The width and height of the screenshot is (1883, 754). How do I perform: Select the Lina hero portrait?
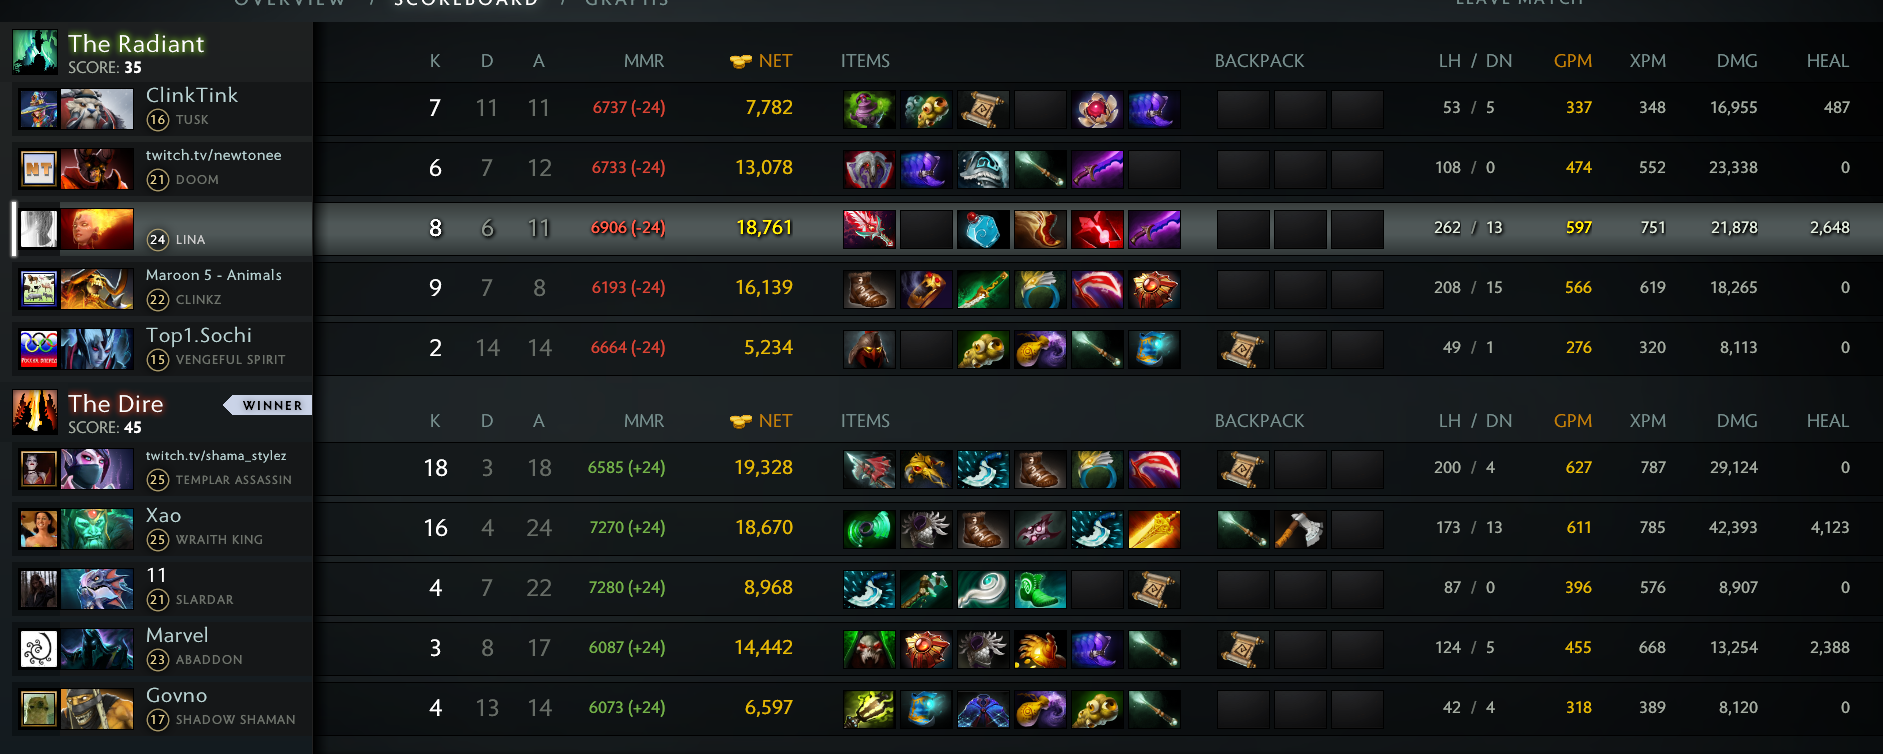pyautogui.click(x=97, y=229)
